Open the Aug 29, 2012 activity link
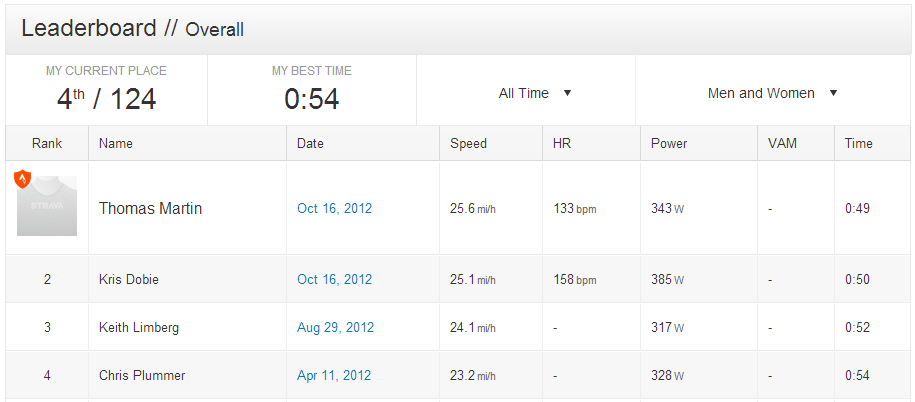 [335, 328]
